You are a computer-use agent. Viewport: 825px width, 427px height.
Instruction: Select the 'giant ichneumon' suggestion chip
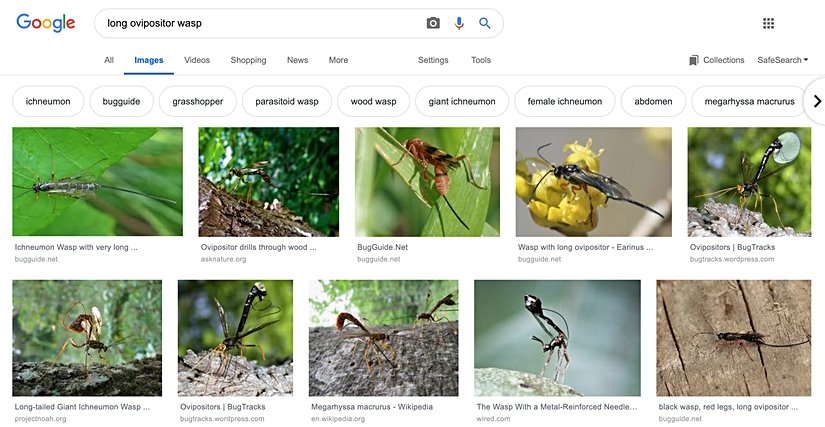(x=461, y=101)
